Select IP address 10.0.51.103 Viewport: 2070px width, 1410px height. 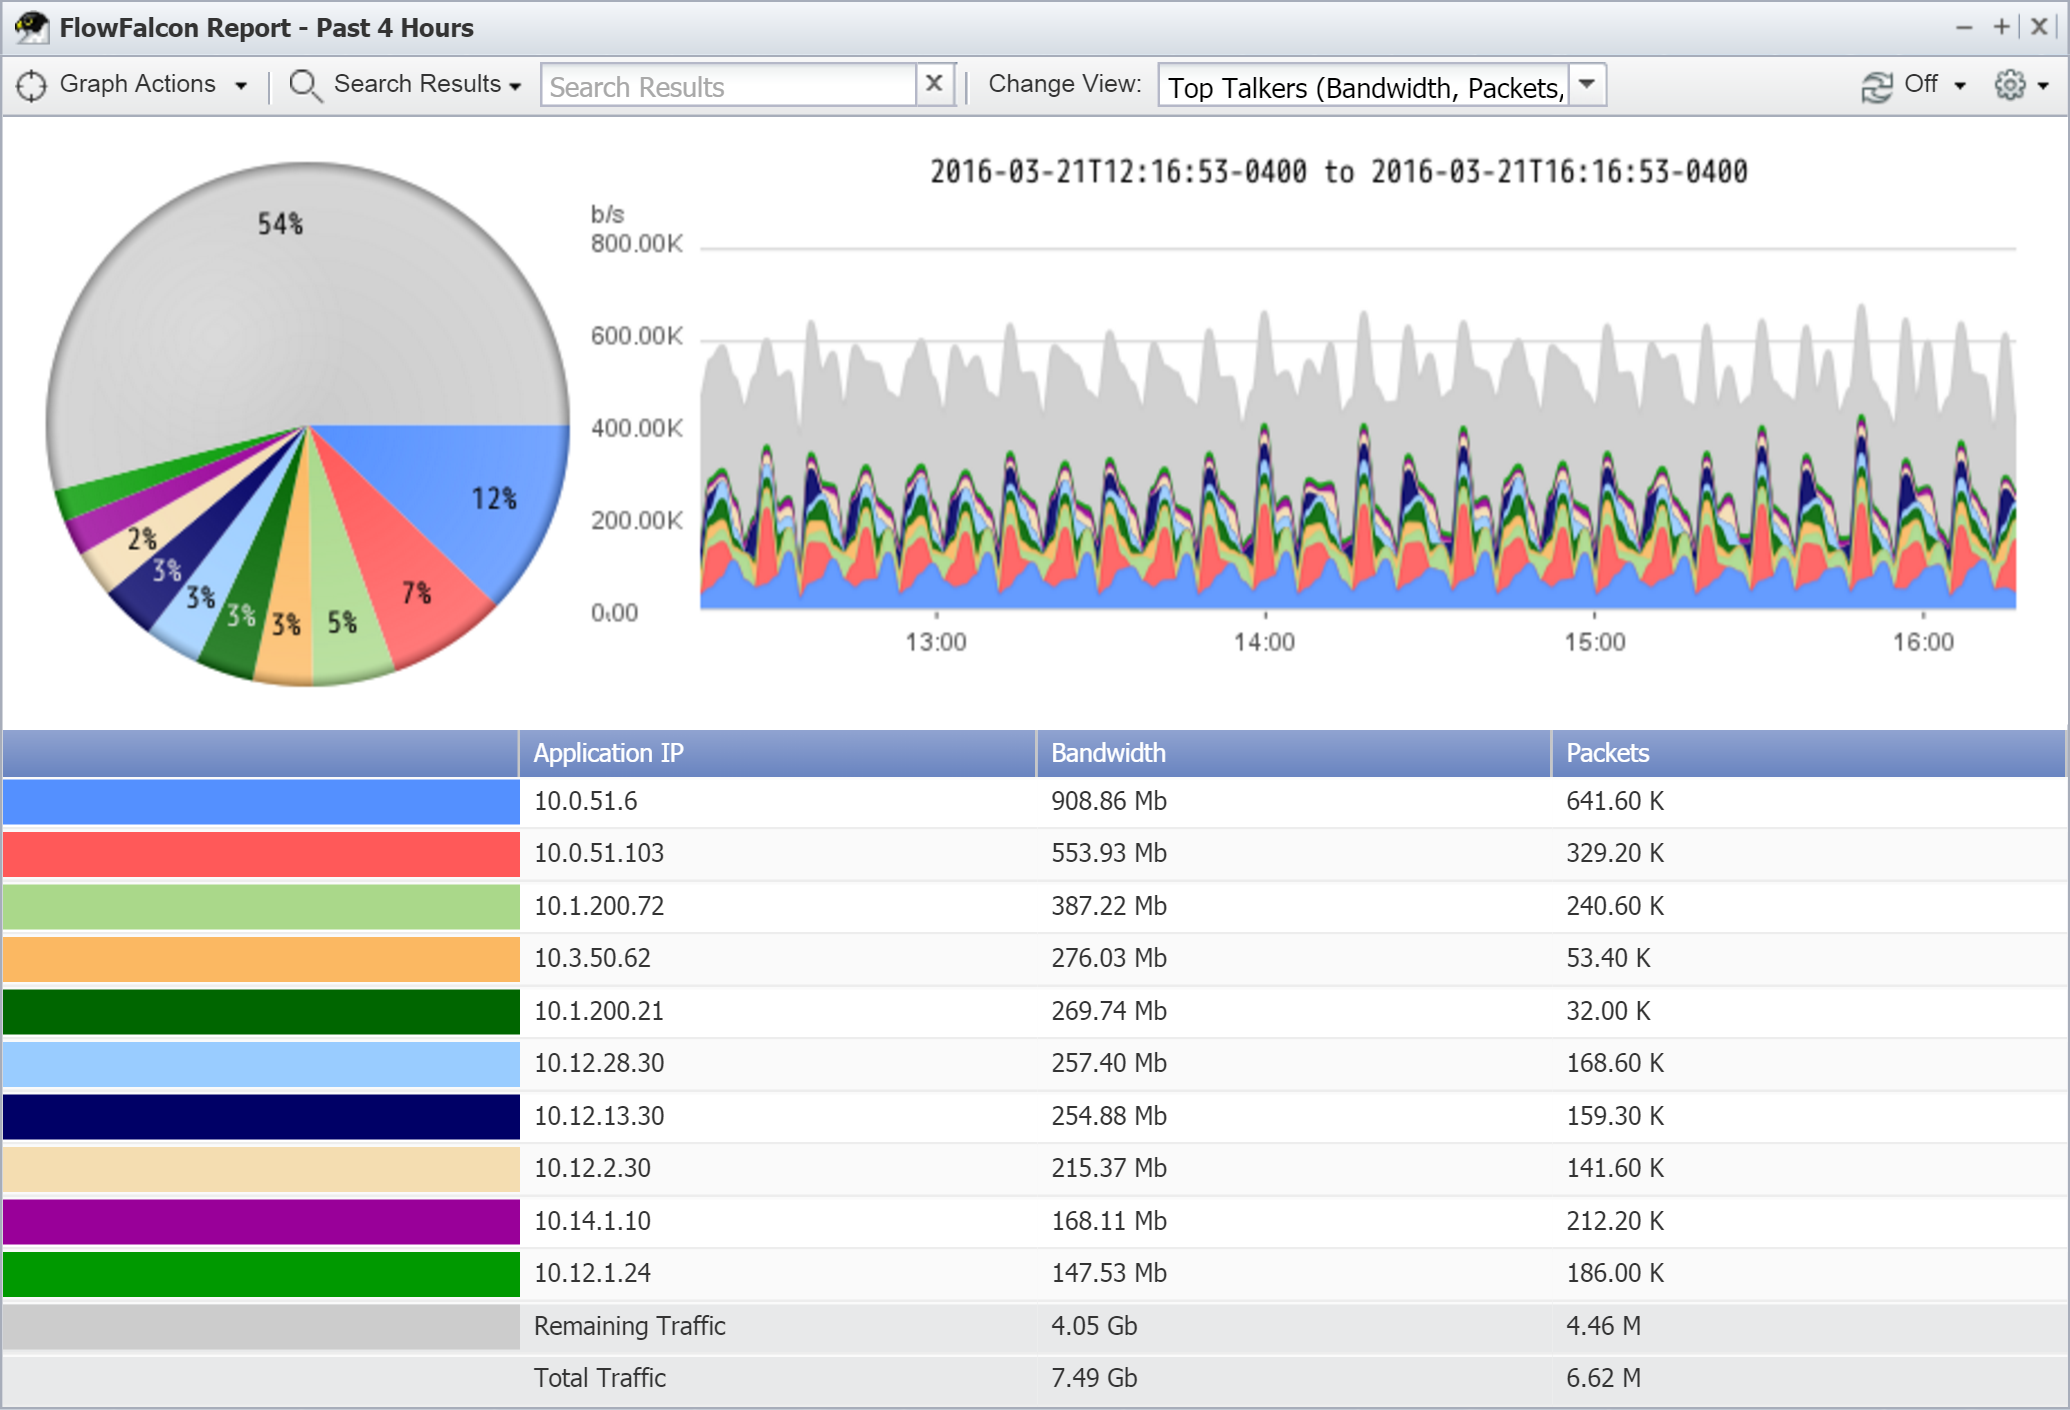(x=598, y=853)
